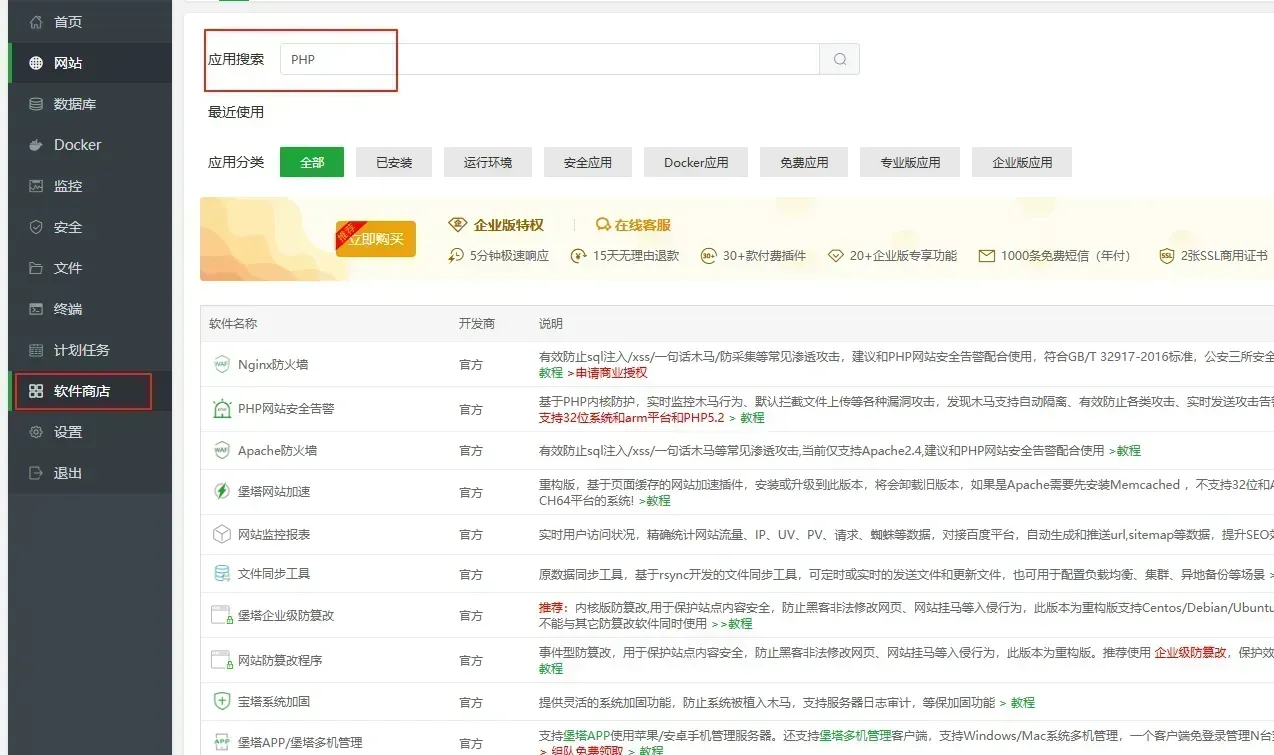Click the 立即购买 button
The height and width of the screenshot is (755, 1274).
pos(376,240)
